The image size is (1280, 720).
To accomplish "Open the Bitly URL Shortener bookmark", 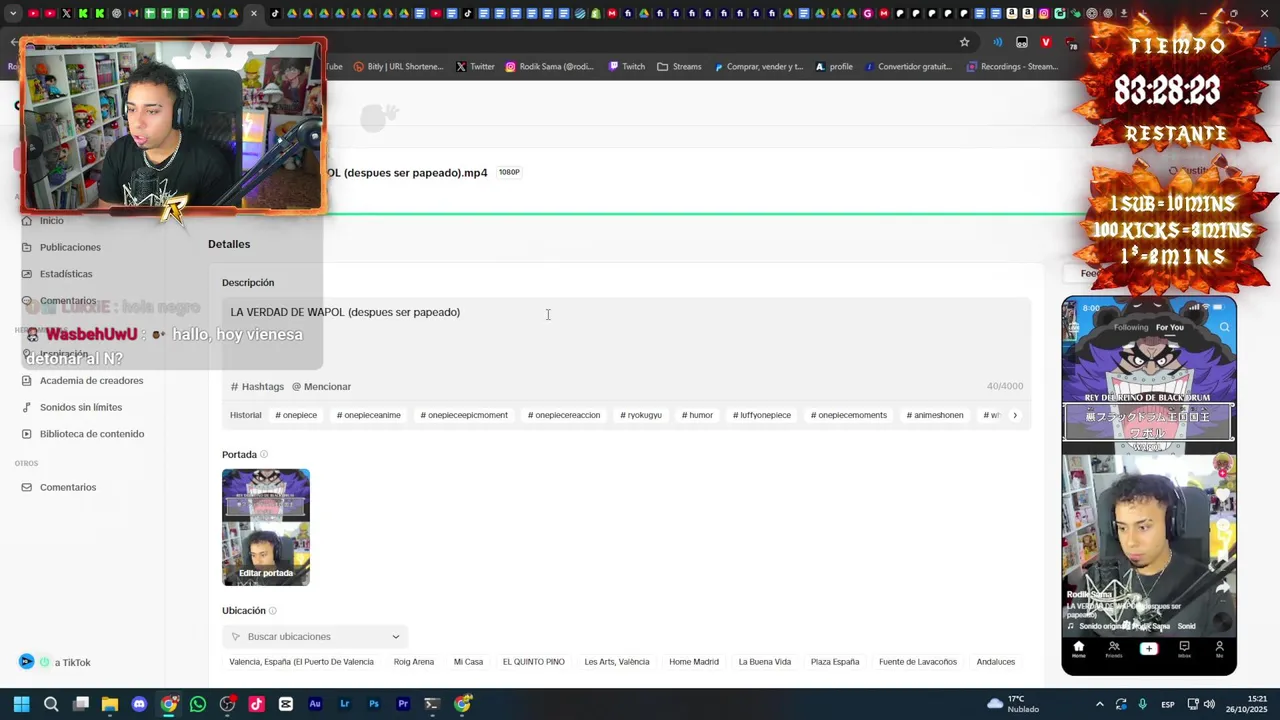I will point(398,67).
